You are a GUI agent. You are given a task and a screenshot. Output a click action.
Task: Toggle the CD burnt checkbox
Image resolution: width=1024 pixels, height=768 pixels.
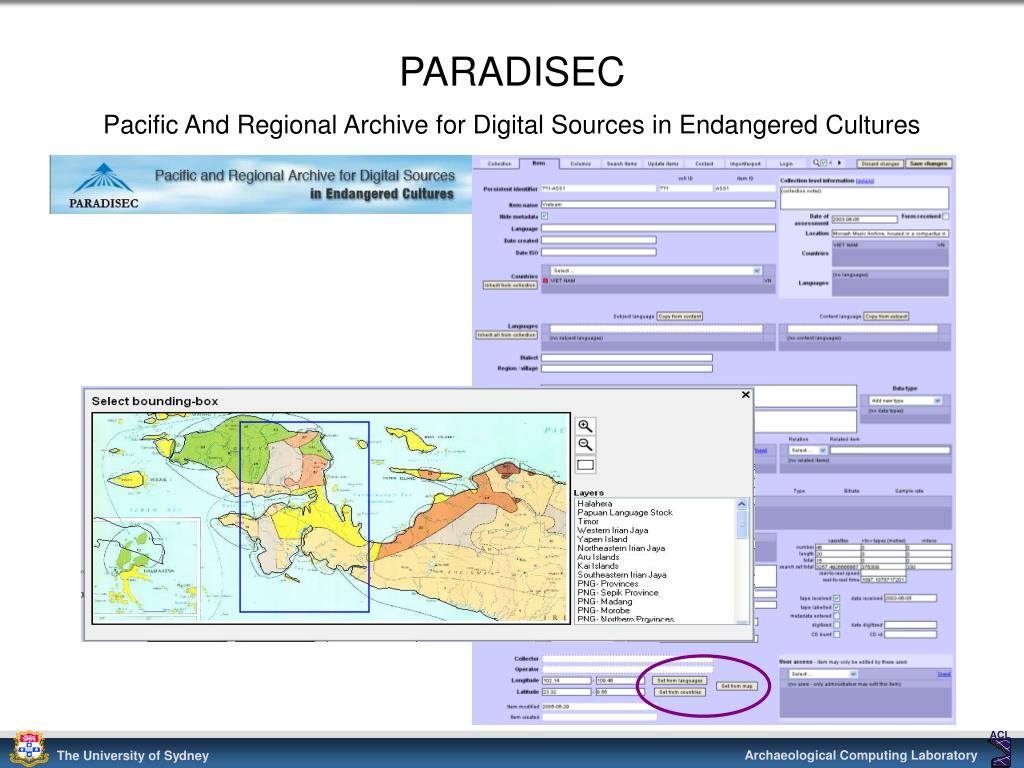click(x=836, y=634)
